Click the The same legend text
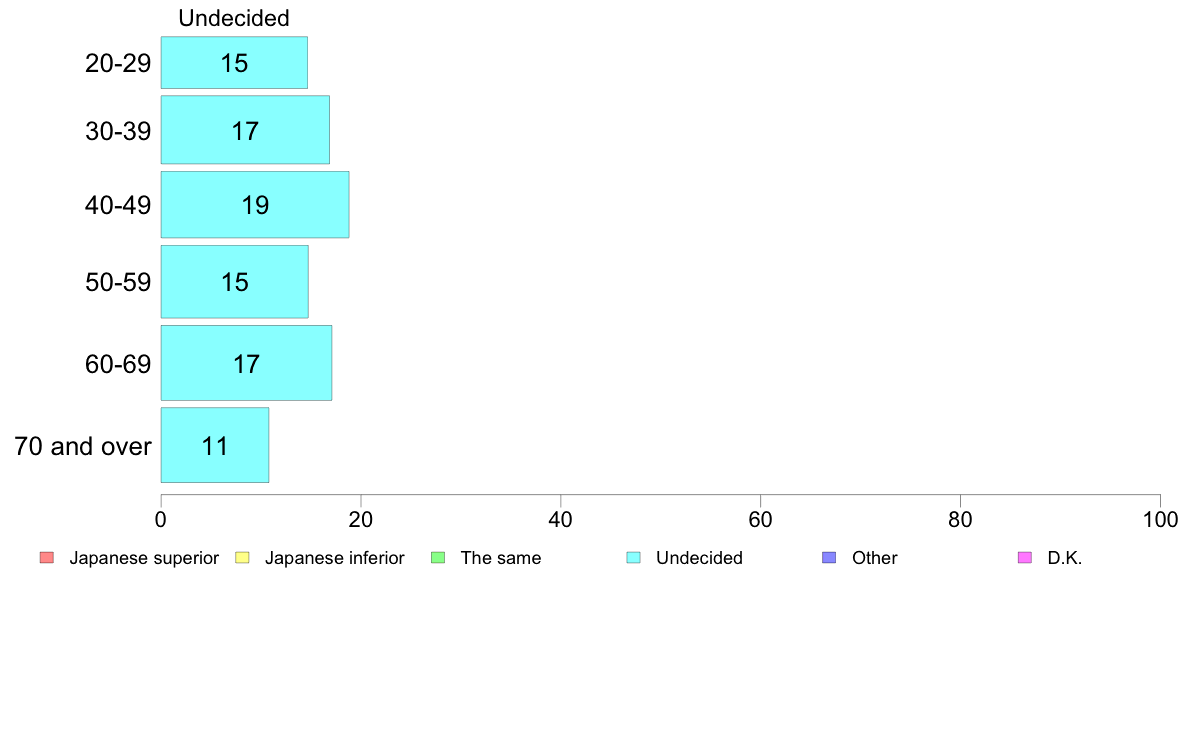 501,559
